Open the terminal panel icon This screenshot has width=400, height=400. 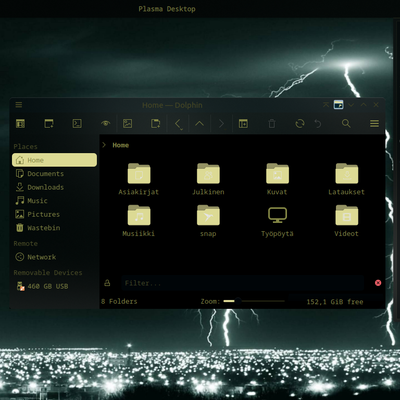pos(77,124)
